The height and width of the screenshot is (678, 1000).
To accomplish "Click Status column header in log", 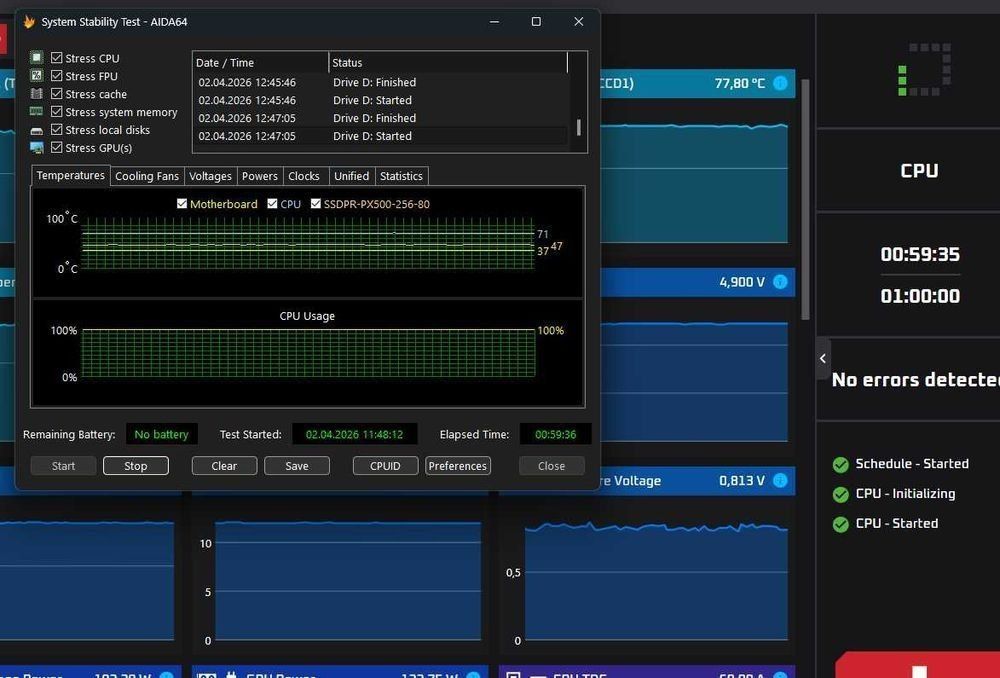I will tap(448, 63).
